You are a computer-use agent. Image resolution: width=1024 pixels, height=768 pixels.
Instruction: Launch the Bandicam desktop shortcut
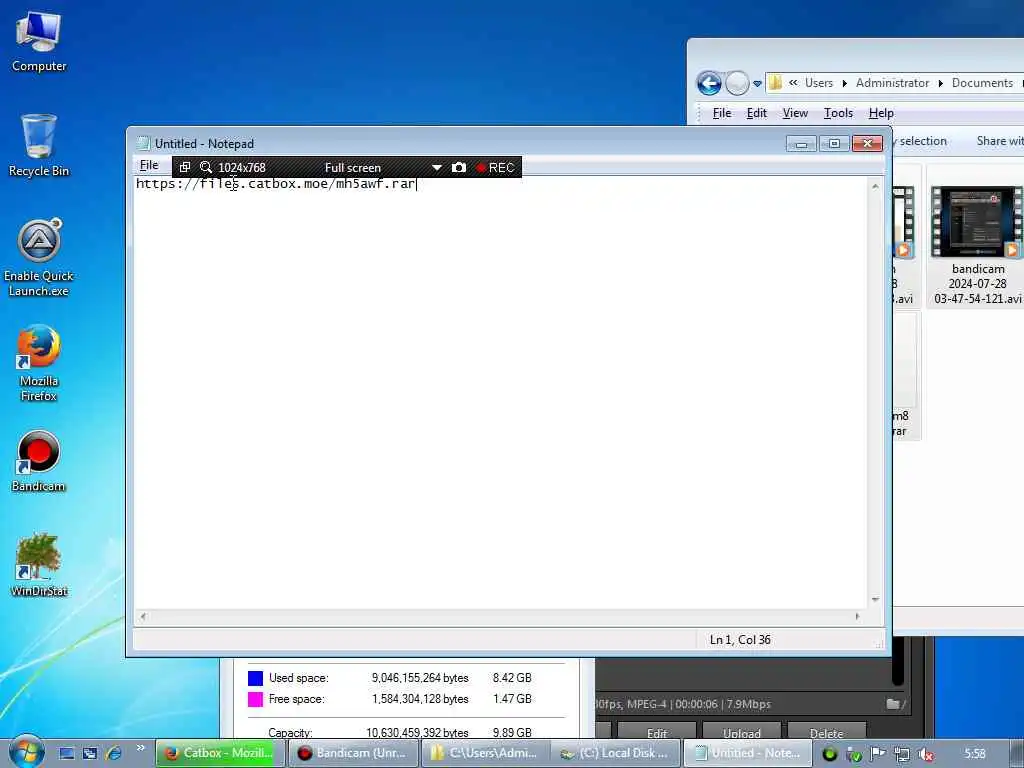coord(39,461)
